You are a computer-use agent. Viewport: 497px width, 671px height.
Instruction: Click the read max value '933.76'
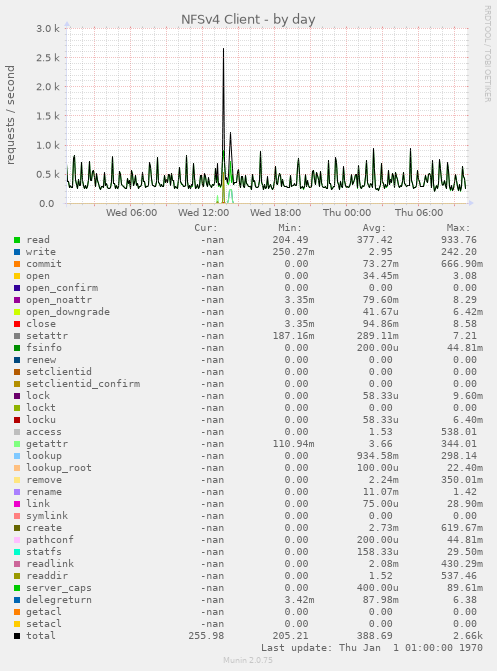coord(459,240)
